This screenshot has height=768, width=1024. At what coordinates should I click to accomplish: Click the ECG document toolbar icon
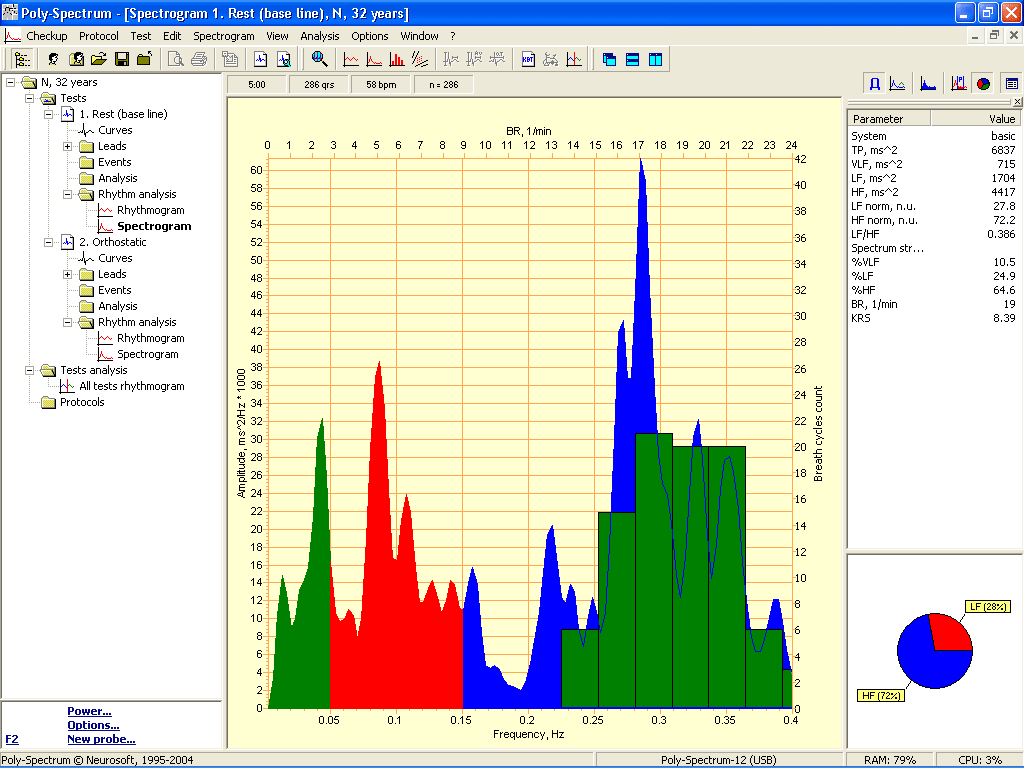click(x=261, y=59)
